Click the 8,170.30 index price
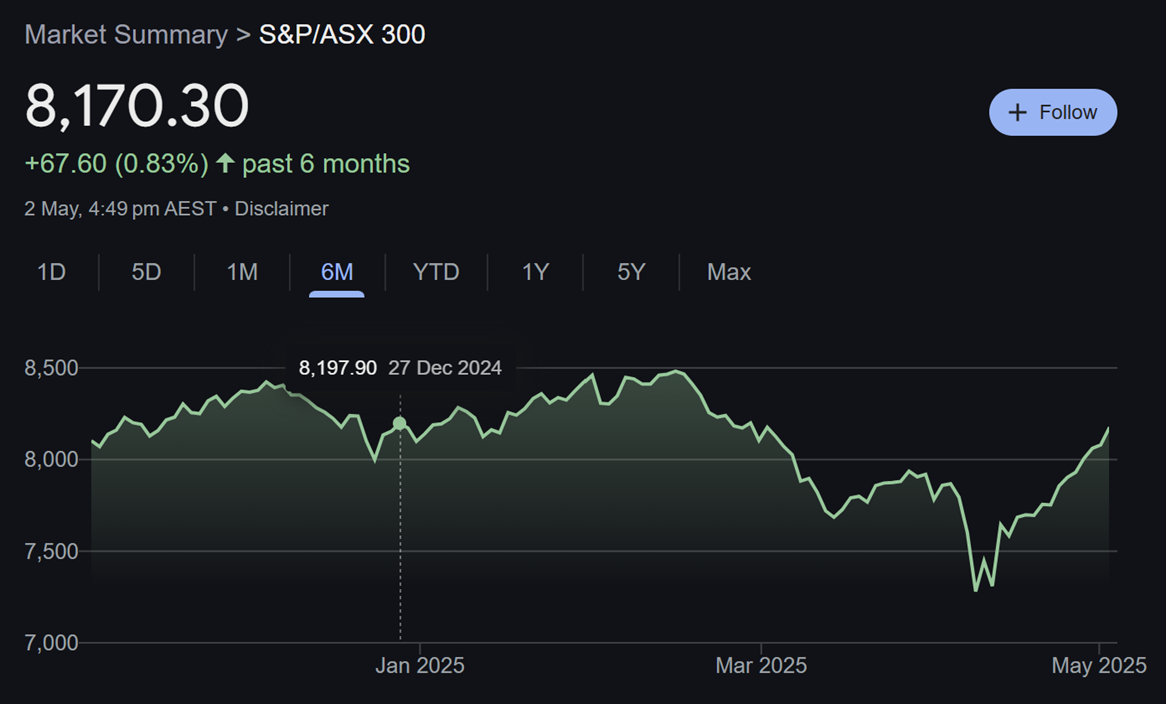This screenshot has height=704, width=1166. point(136,105)
